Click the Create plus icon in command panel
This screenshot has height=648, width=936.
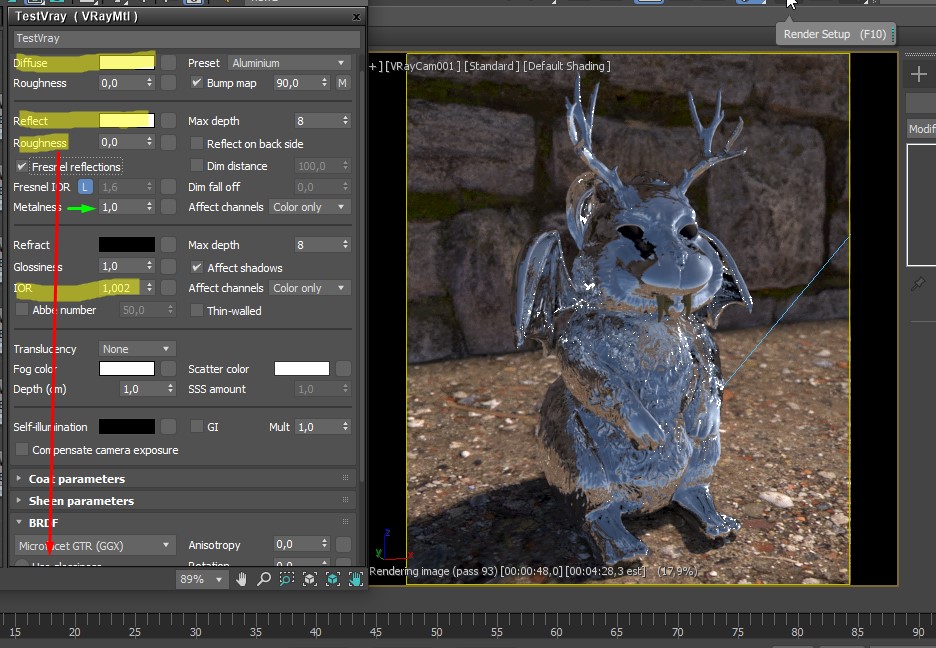pyautogui.click(x=919, y=74)
